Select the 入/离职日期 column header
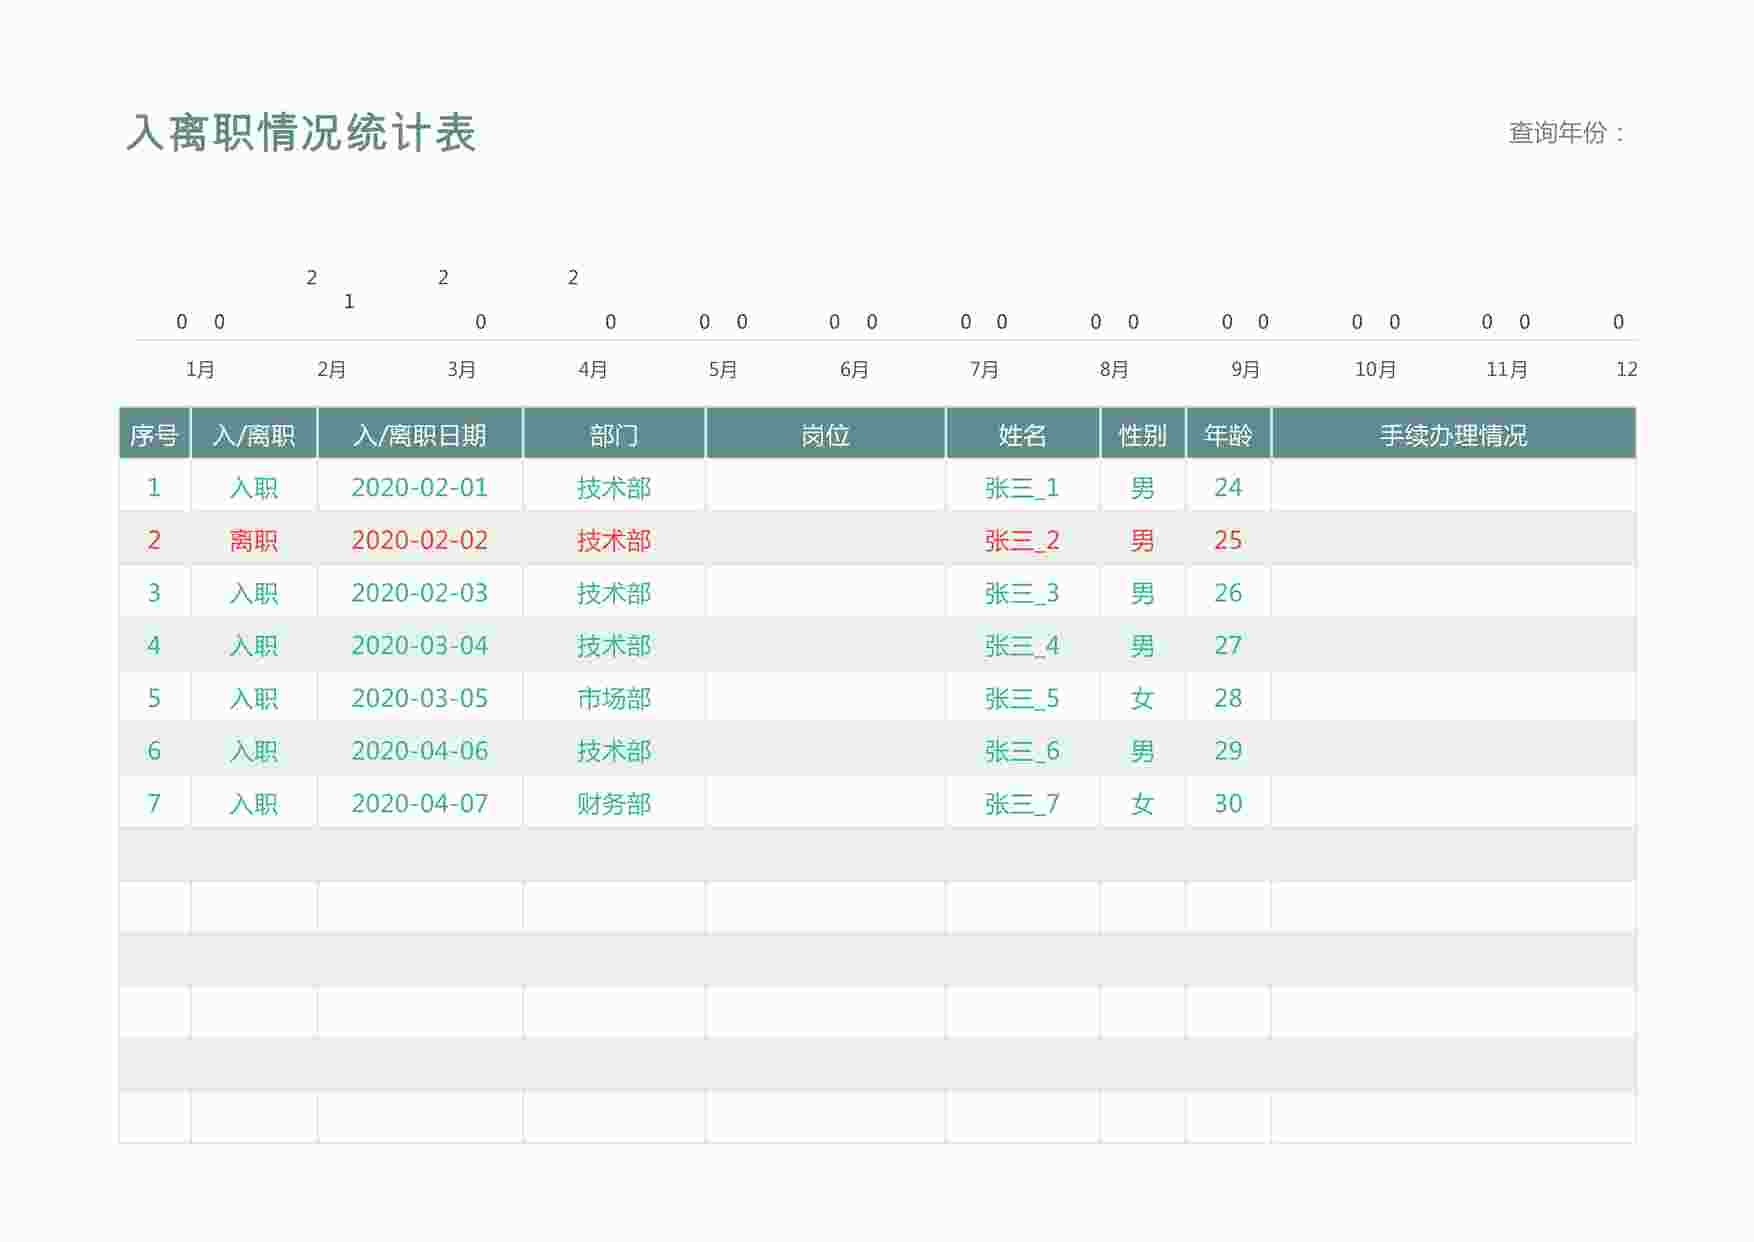This screenshot has height=1242, width=1754. coord(420,435)
